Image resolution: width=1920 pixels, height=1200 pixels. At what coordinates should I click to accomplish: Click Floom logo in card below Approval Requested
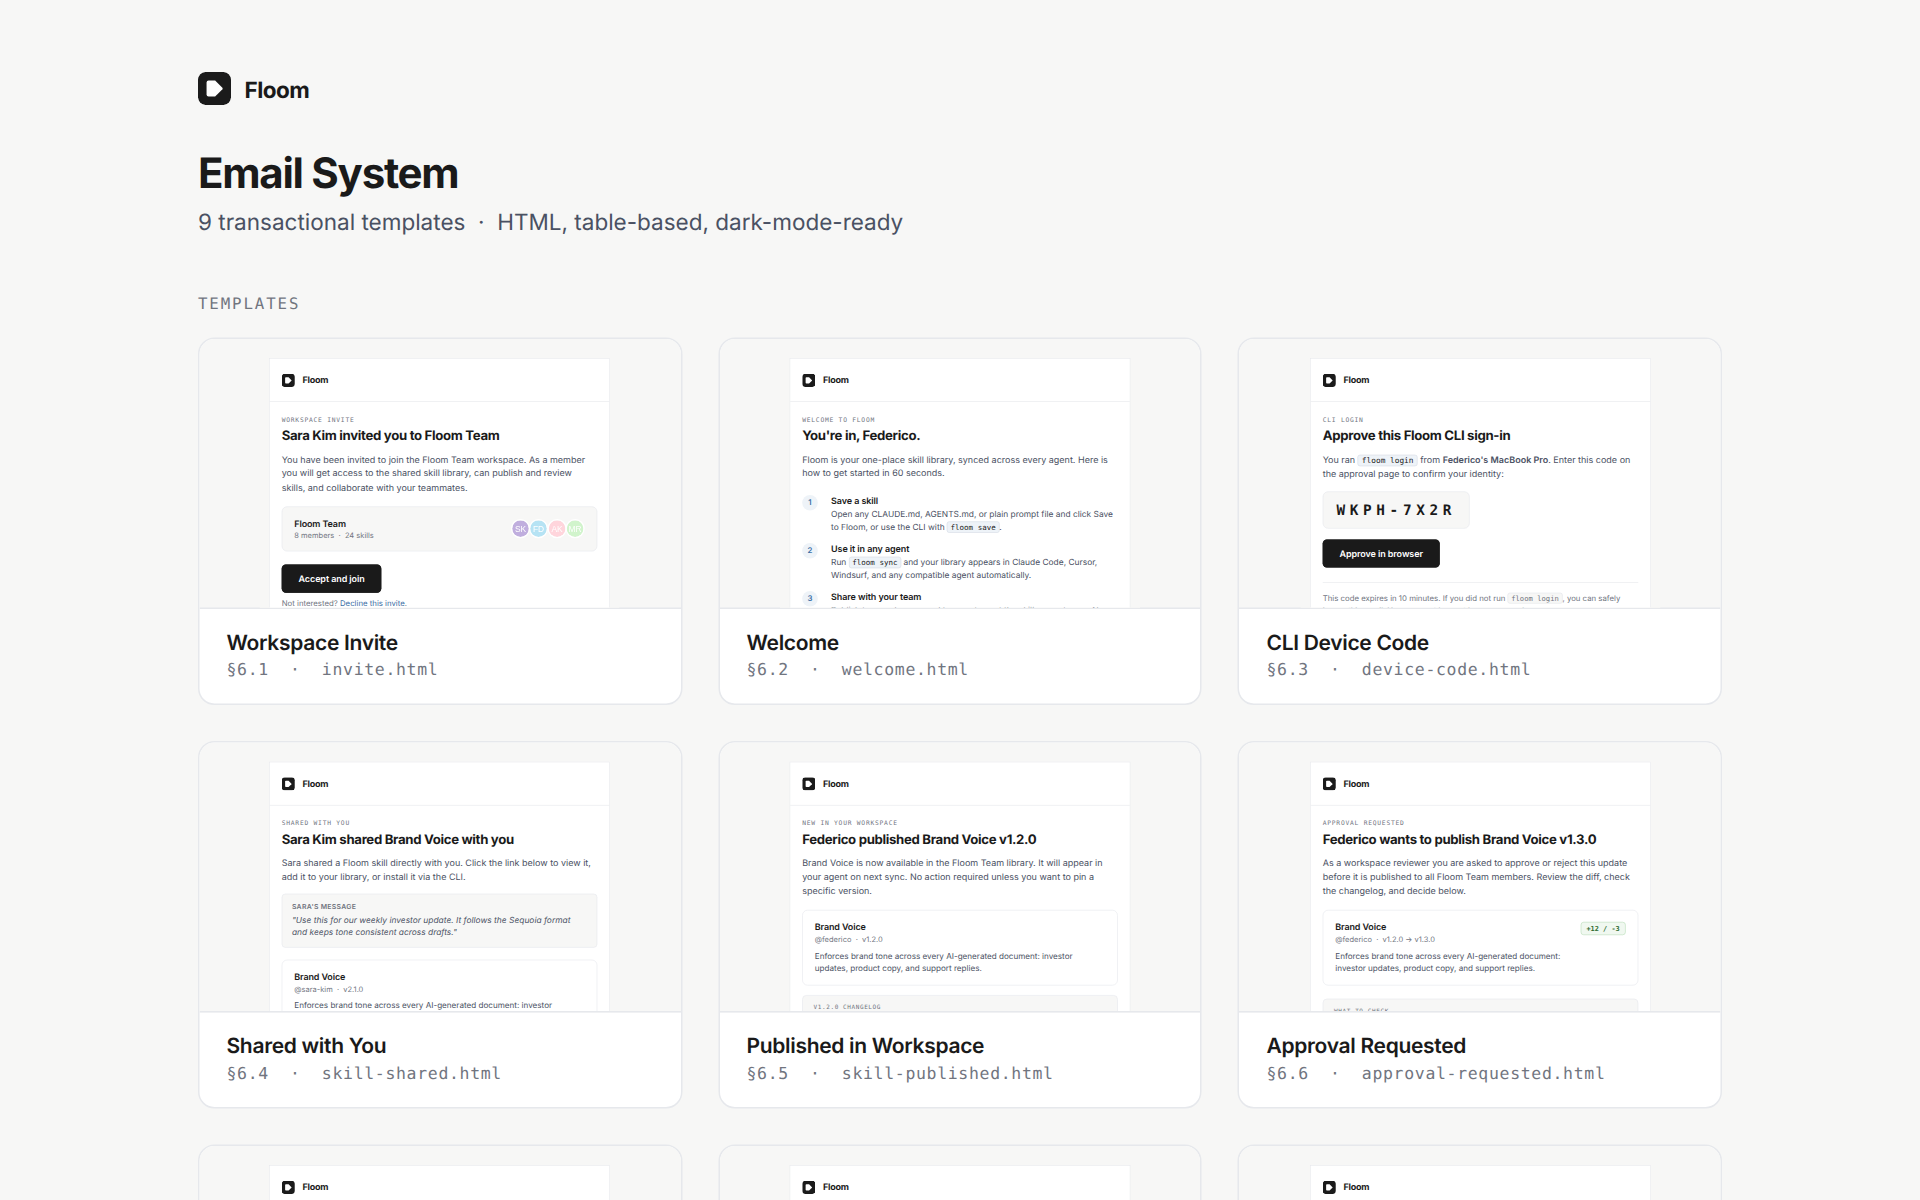[1329, 1187]
